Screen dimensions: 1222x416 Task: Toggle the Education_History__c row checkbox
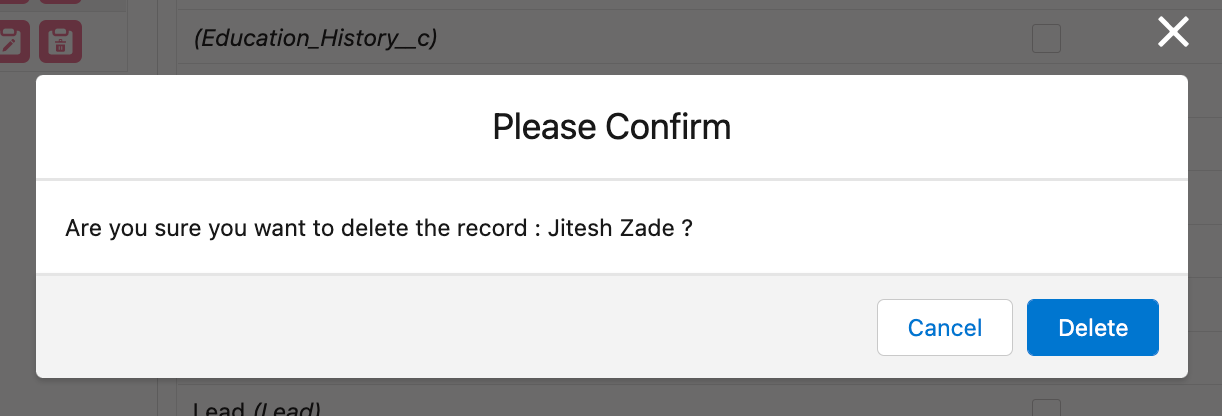click(x=1046, y=39)
